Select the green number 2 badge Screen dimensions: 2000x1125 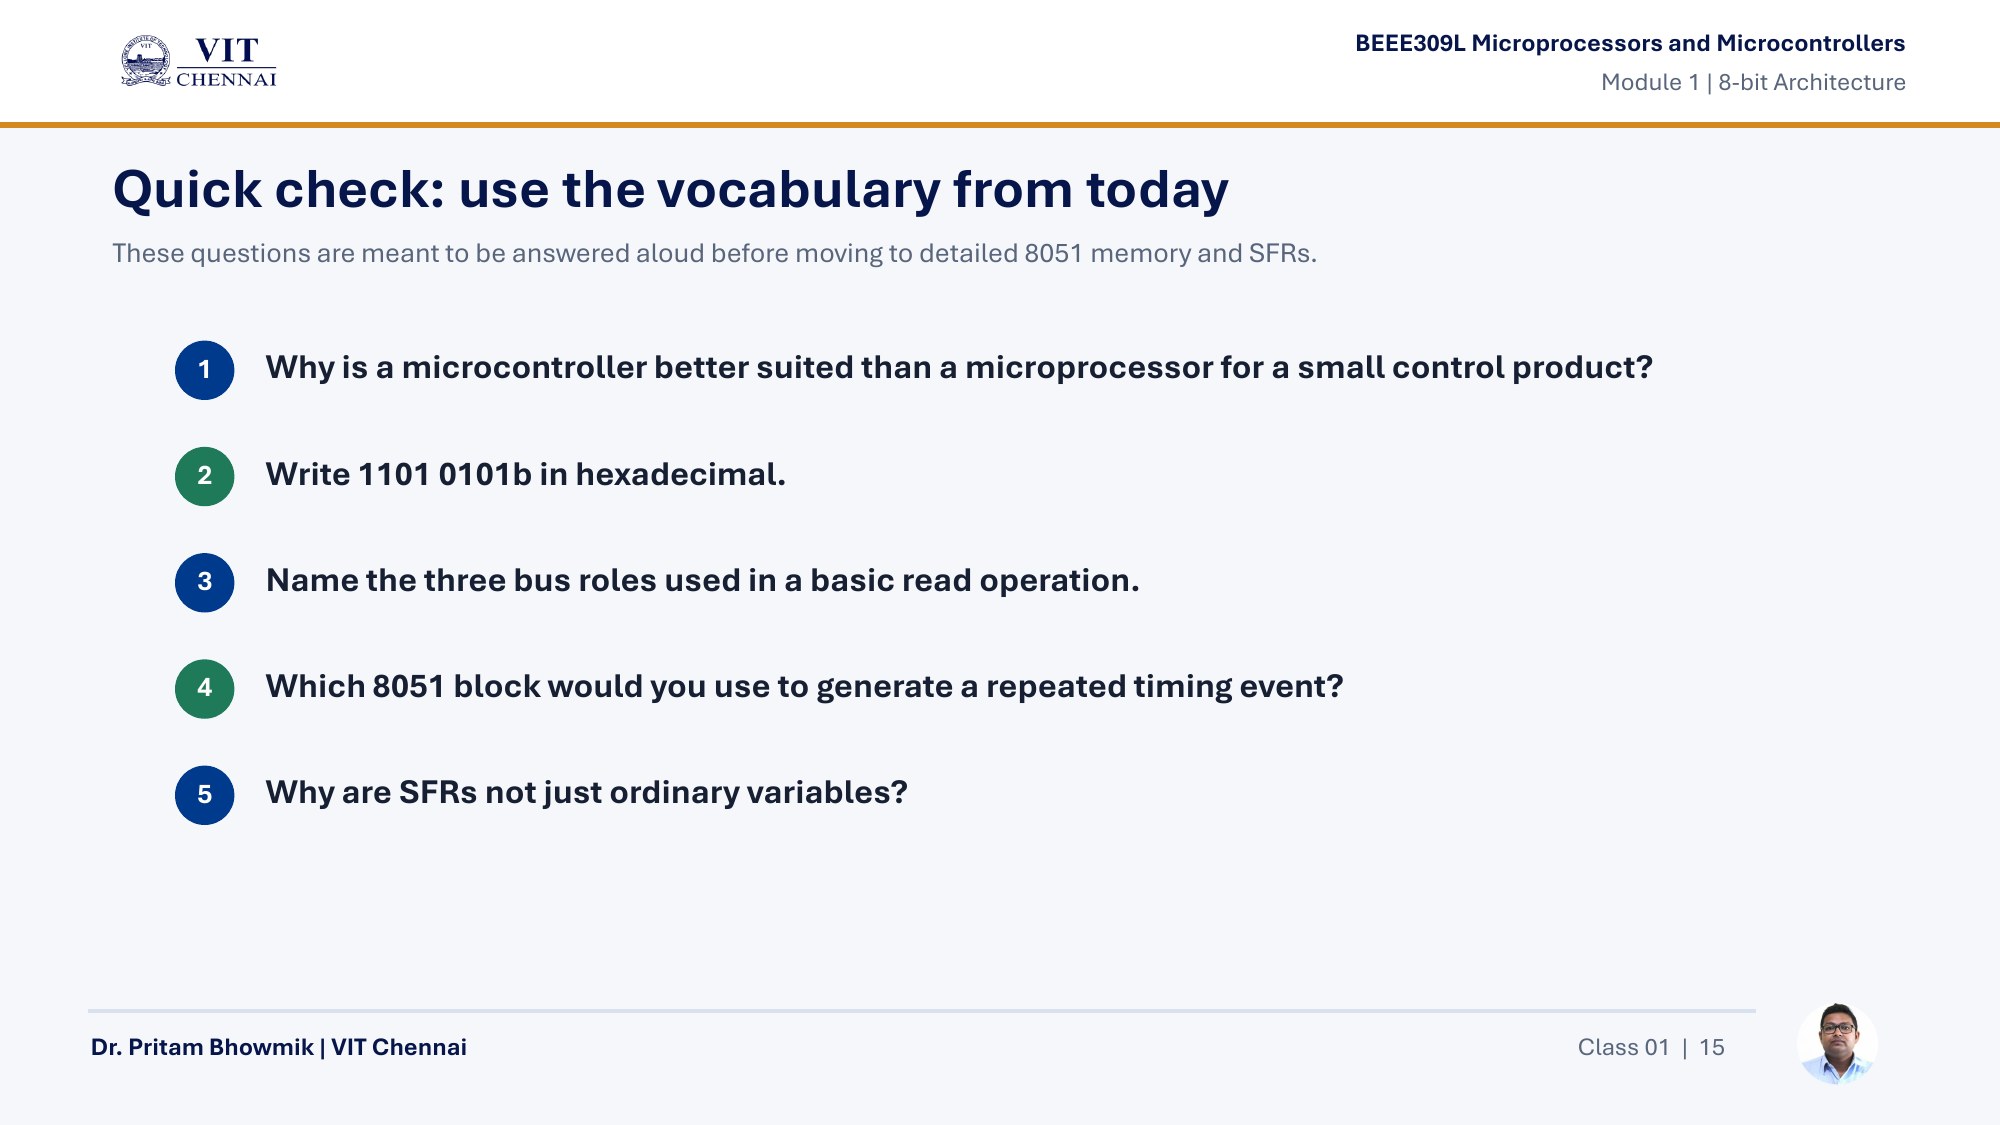[205, 476]
